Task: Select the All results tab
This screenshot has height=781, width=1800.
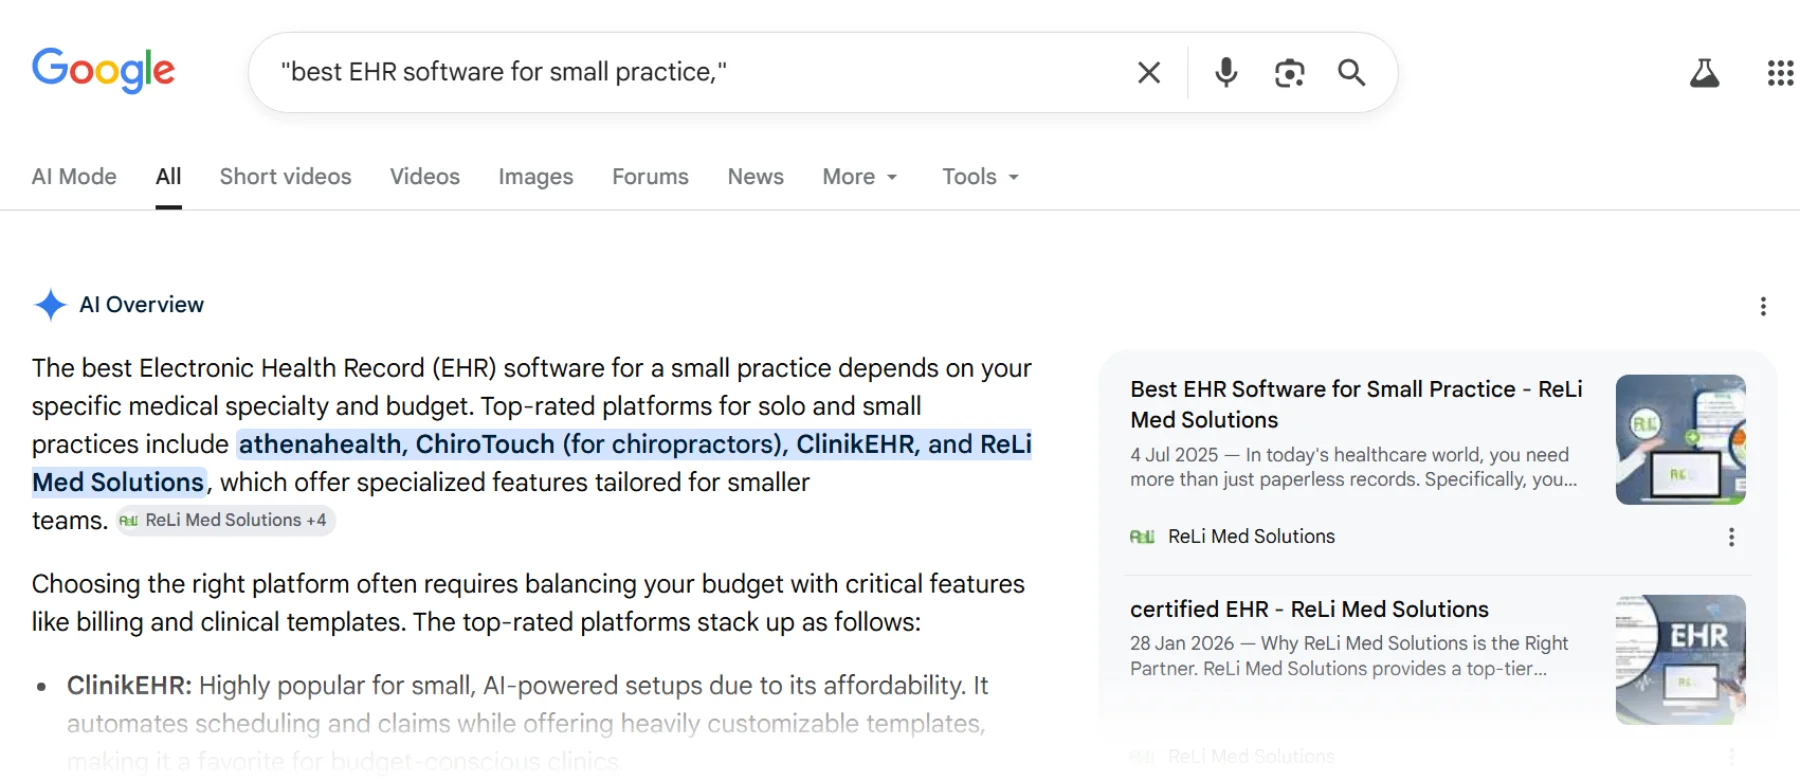Action: (x=168, y=176)
